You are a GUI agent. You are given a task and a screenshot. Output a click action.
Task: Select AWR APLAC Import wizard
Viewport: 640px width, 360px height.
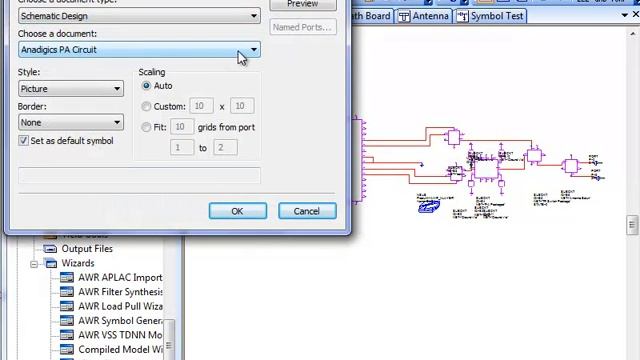coord(120,278)
